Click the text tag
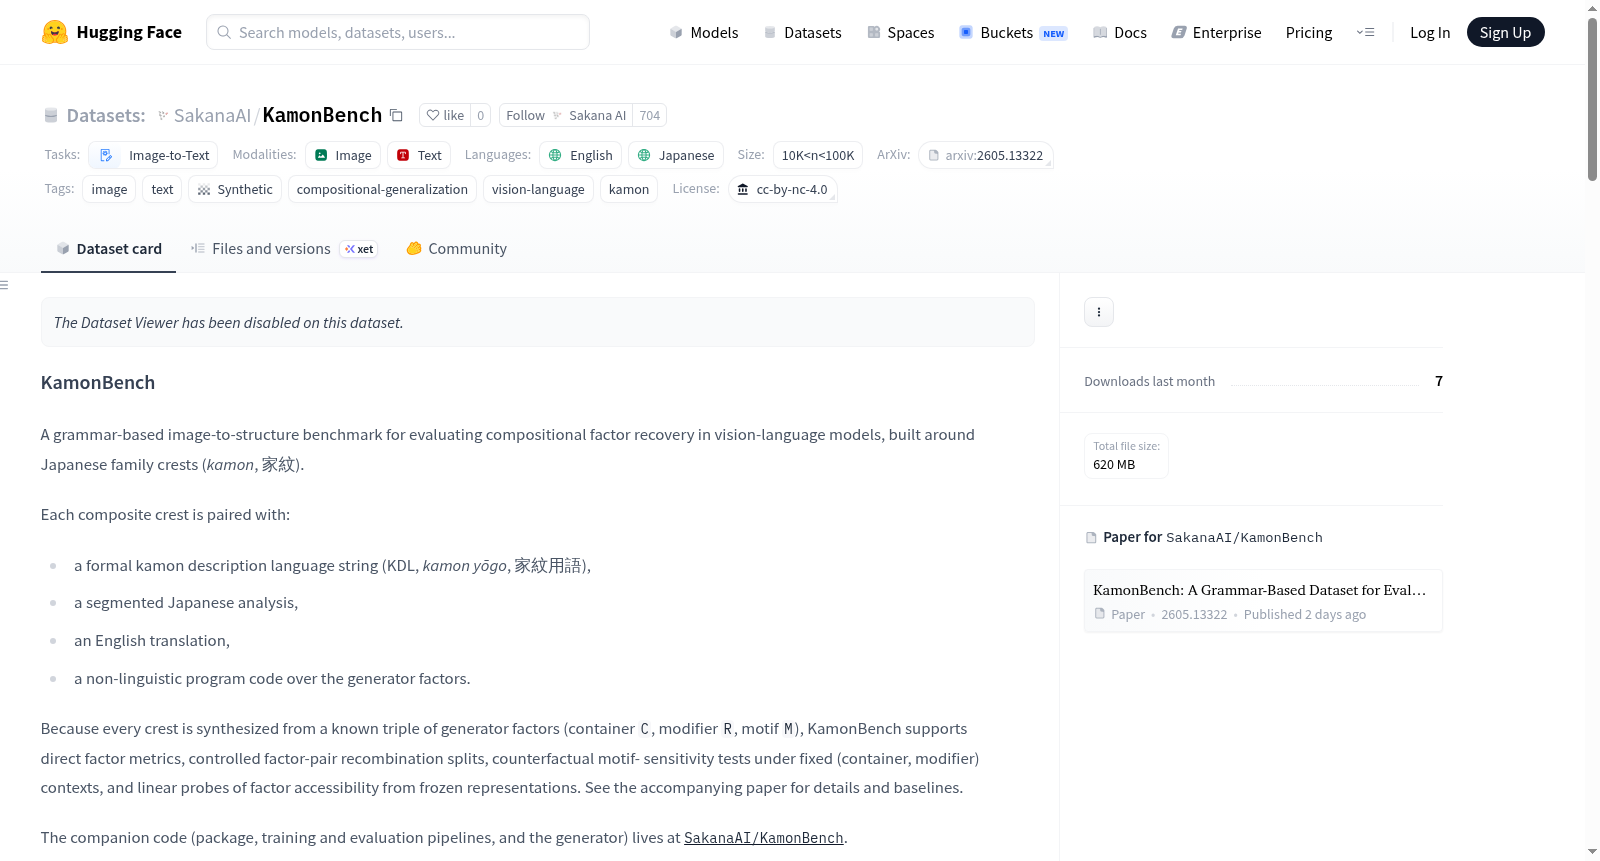 coord(162,189)
